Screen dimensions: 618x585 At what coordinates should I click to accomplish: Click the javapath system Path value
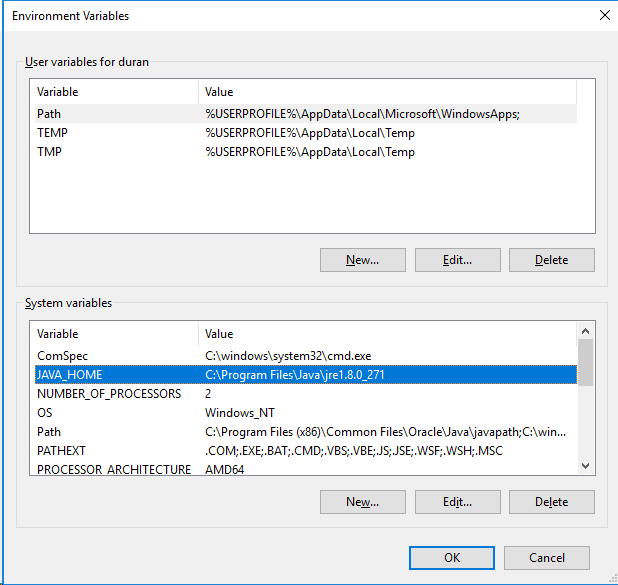[385, 432]
